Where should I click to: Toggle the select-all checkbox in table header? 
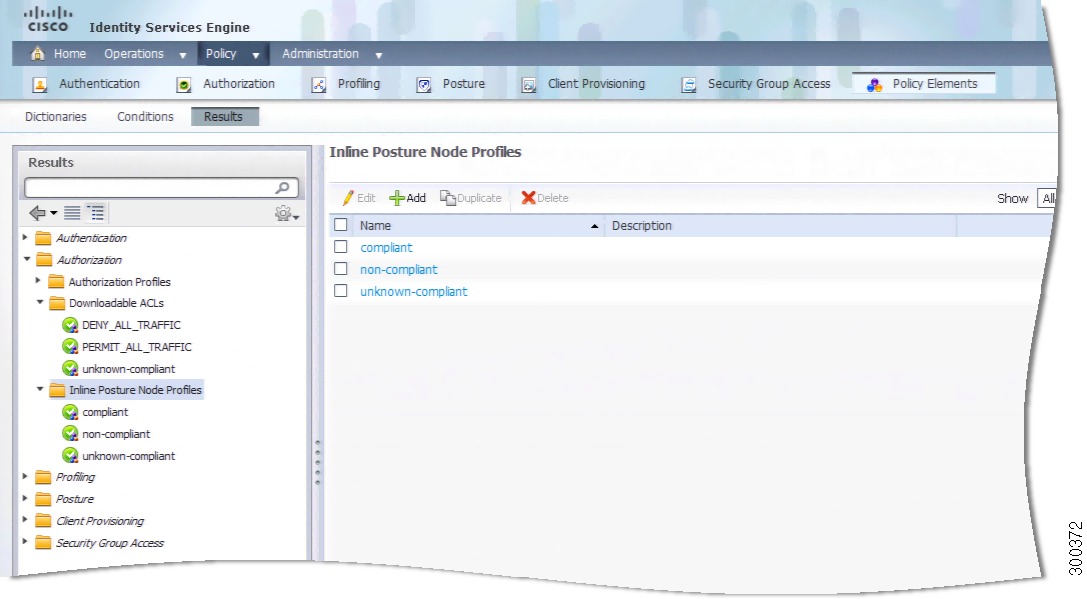(340, 225)
